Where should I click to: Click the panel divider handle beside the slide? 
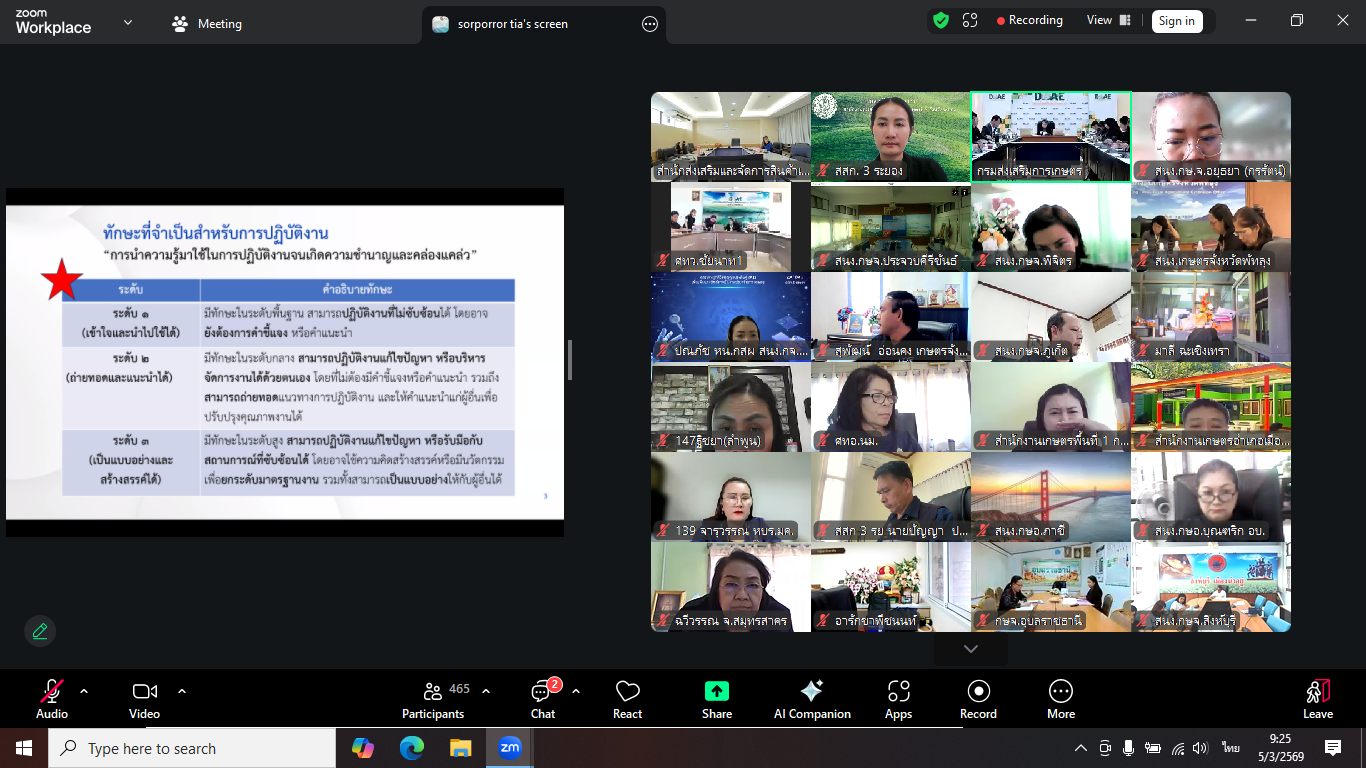click(x=570, y=360)
